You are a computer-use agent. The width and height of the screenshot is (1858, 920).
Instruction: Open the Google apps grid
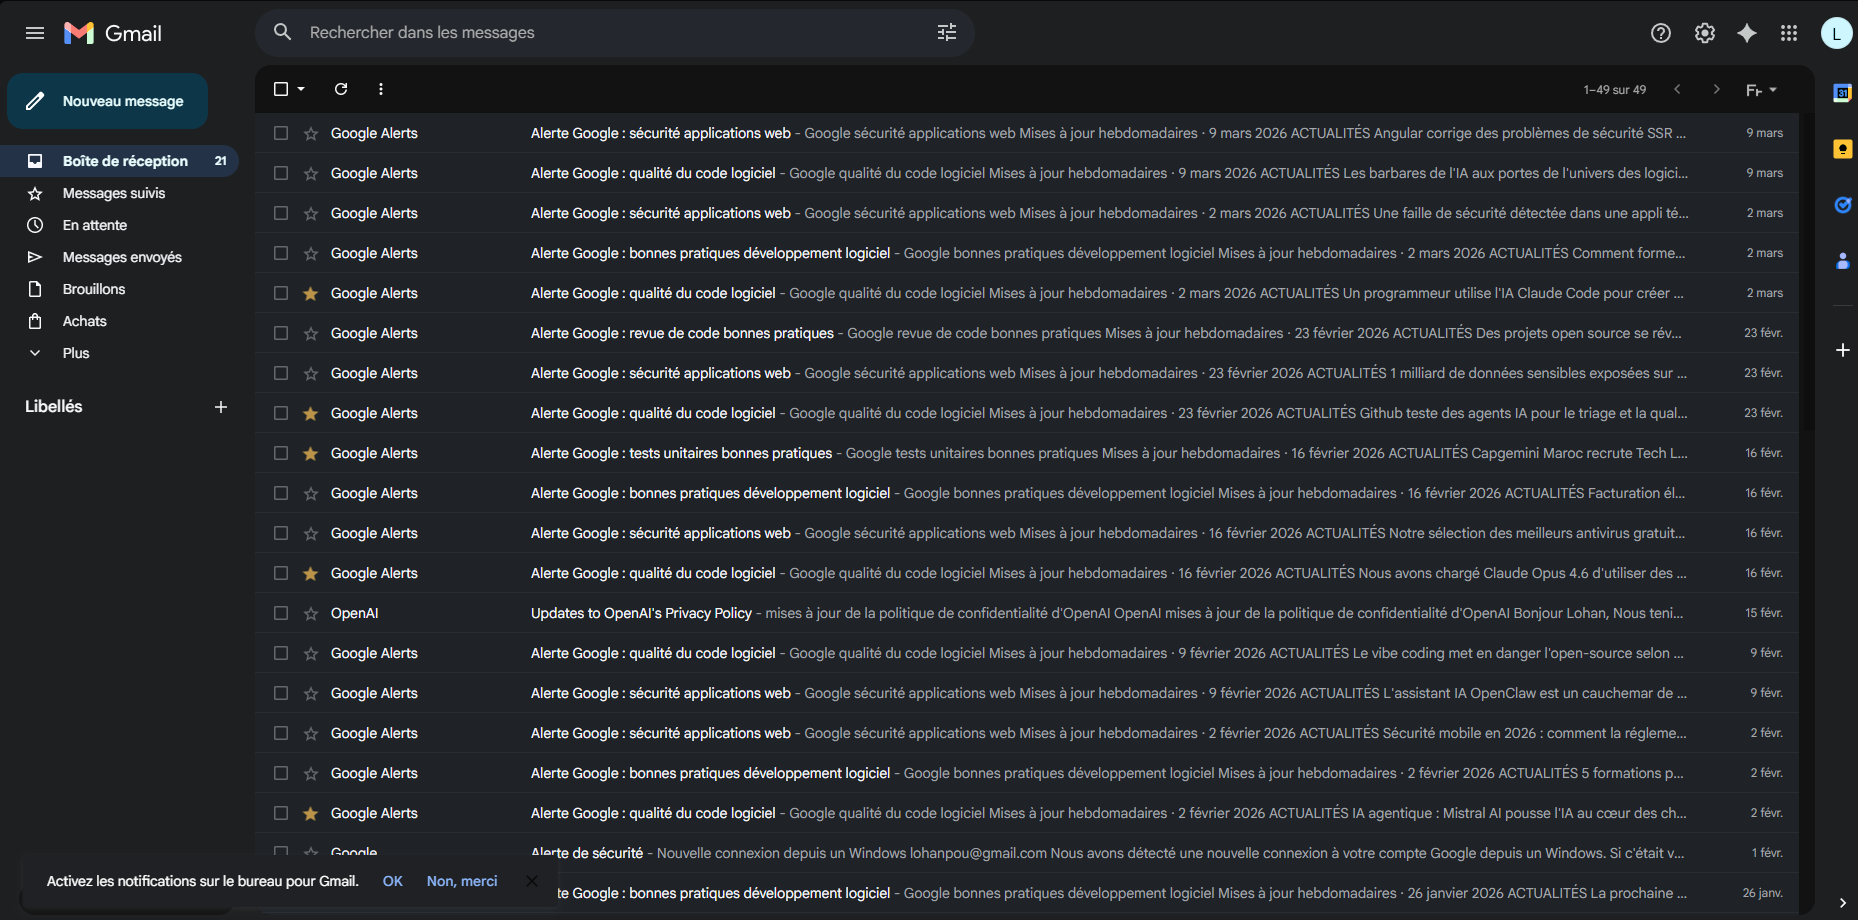tap(1790, 32)
